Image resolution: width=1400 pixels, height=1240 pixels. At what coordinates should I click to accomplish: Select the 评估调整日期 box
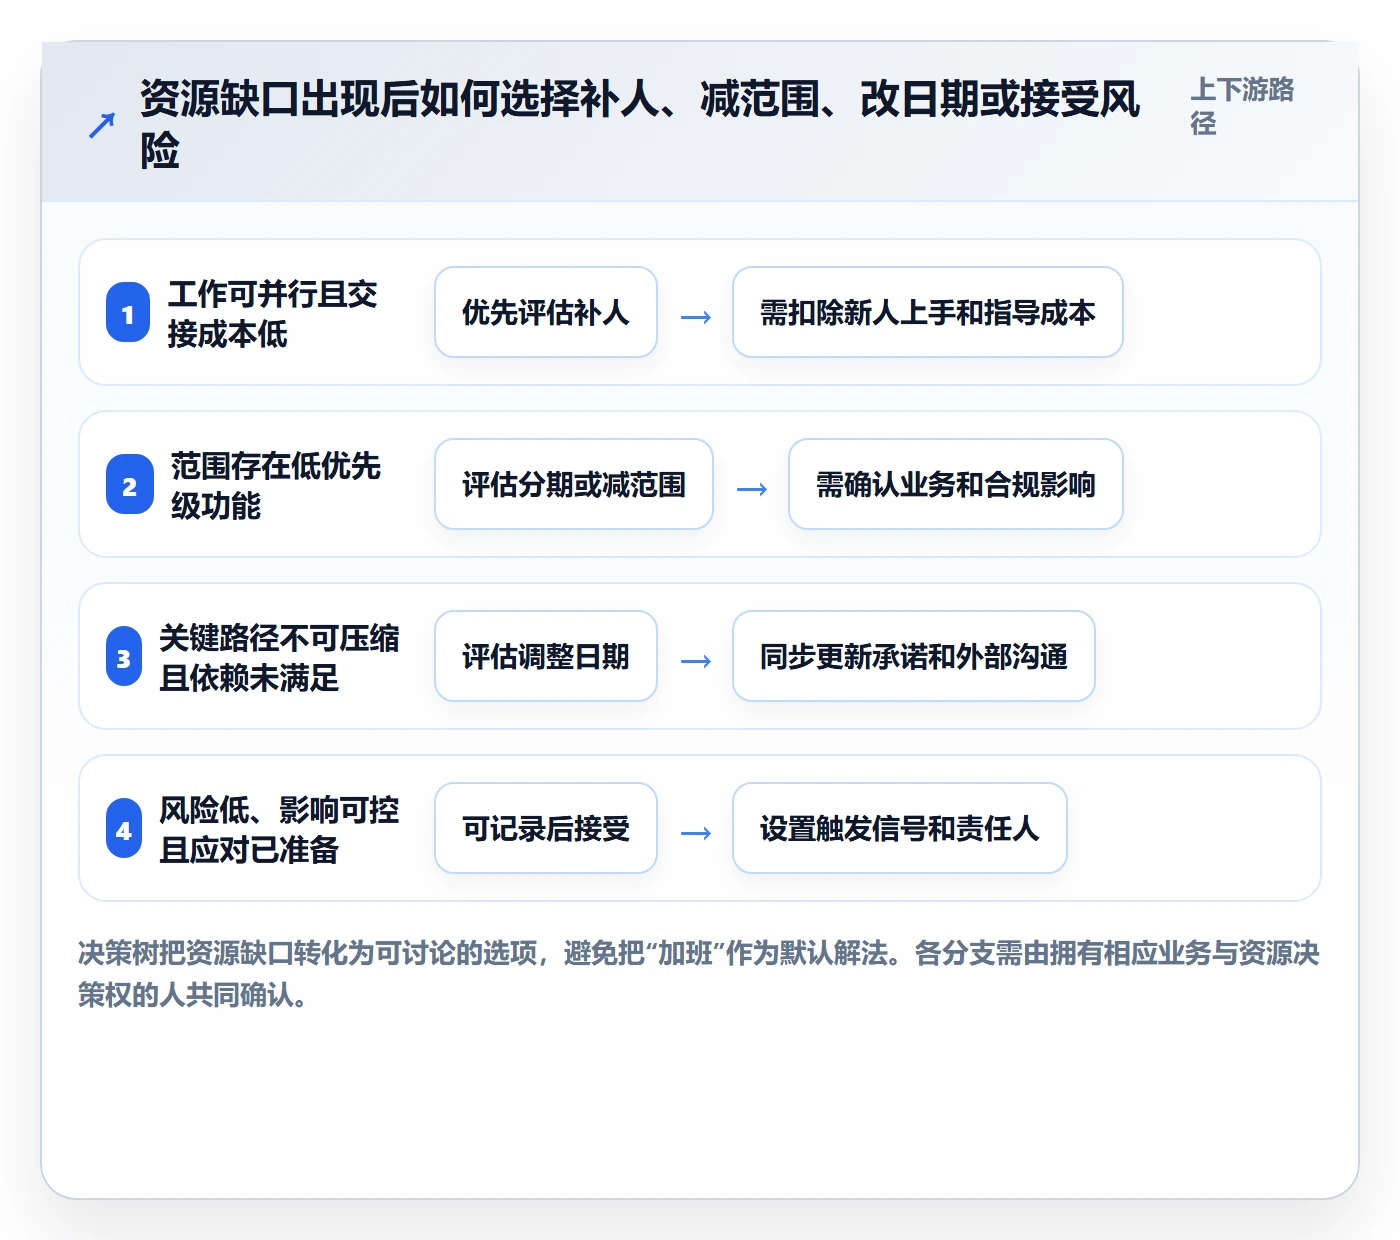click(x=546, y=656)
